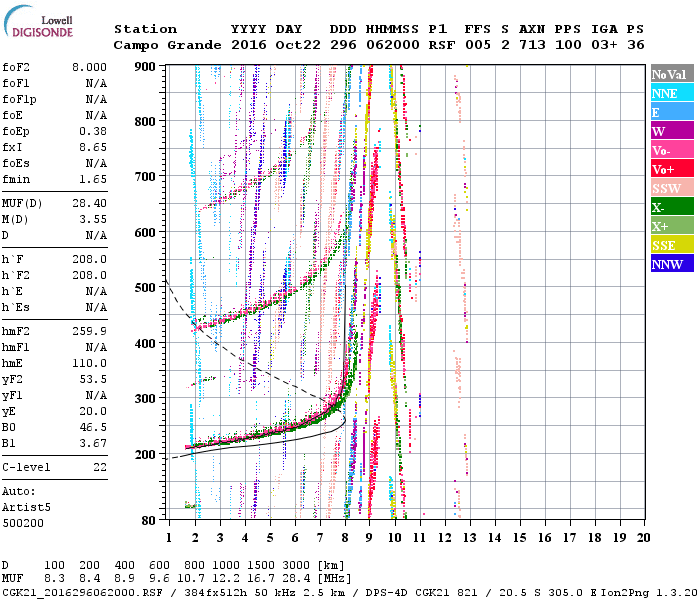Image resolution: width=700 pixels, height=600 pixels.
Task: Click the Campo Grande station name
Action: [x=167, y=45]
